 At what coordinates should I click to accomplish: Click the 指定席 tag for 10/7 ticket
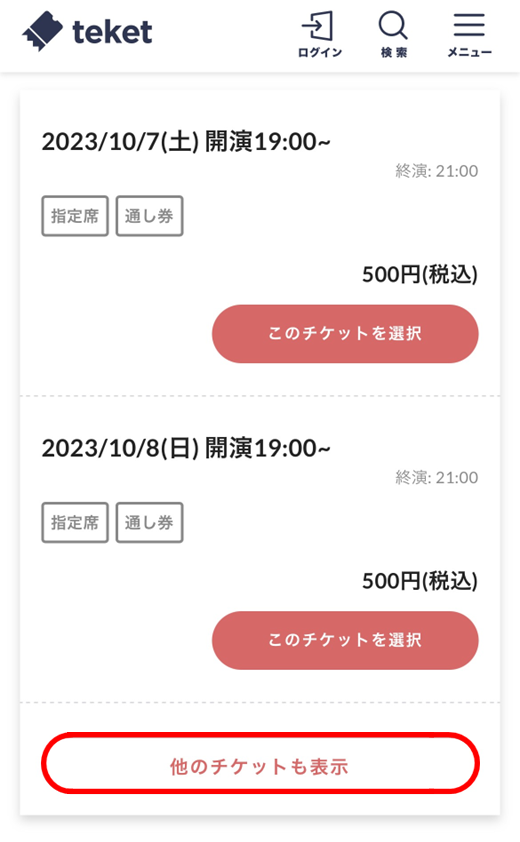coord(75,216)
